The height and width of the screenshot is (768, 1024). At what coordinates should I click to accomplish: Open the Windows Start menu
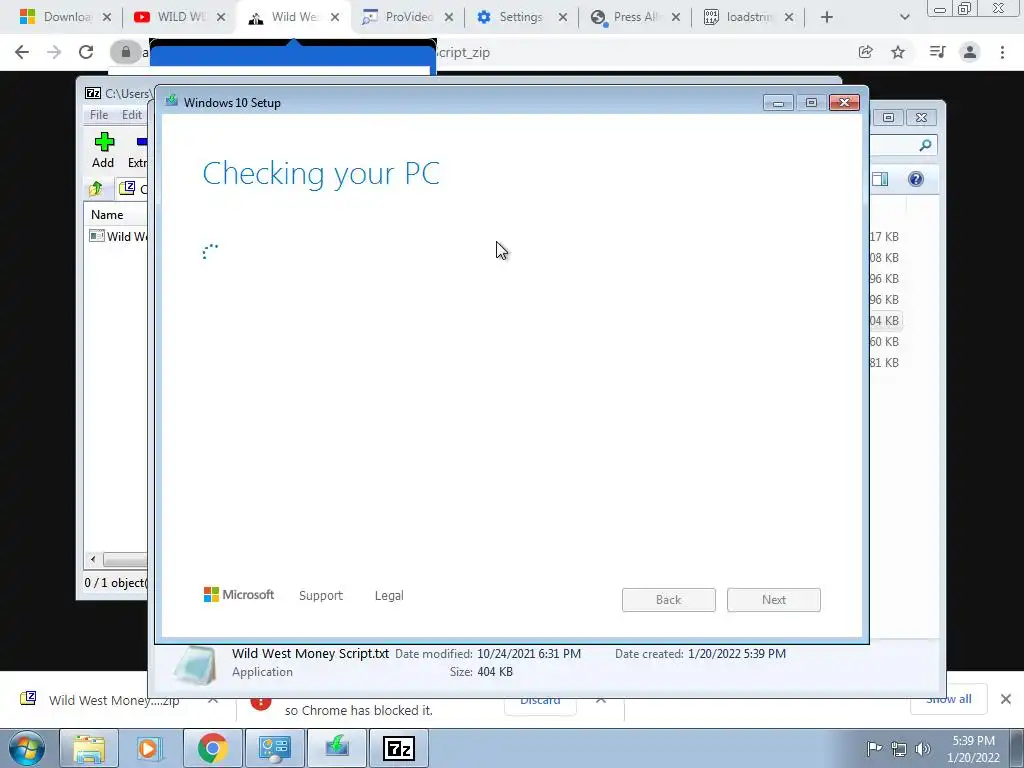pyautogui.click(x=26, y=748)
